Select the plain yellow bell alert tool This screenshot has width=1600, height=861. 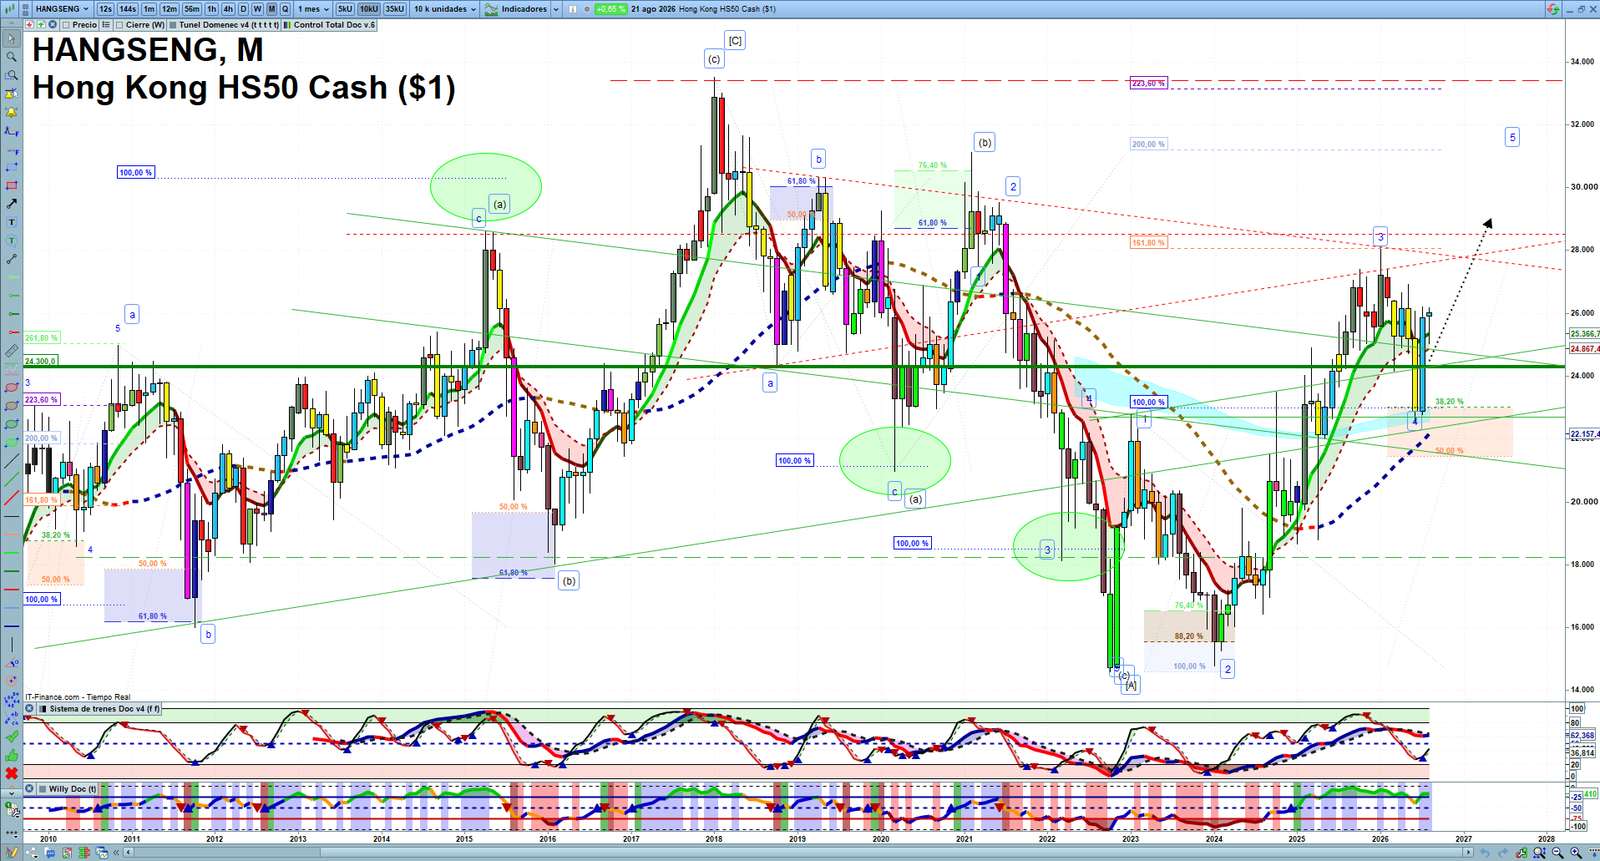(11, 112)
